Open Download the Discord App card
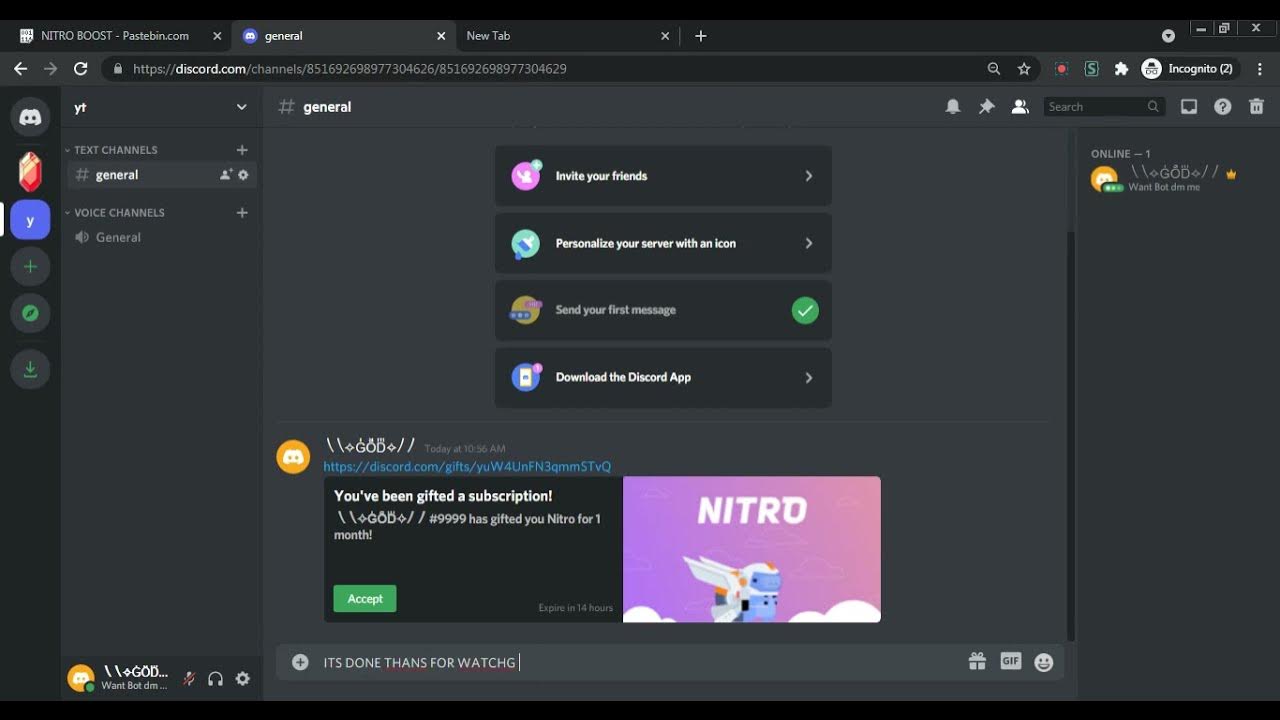 click(663, 377)
